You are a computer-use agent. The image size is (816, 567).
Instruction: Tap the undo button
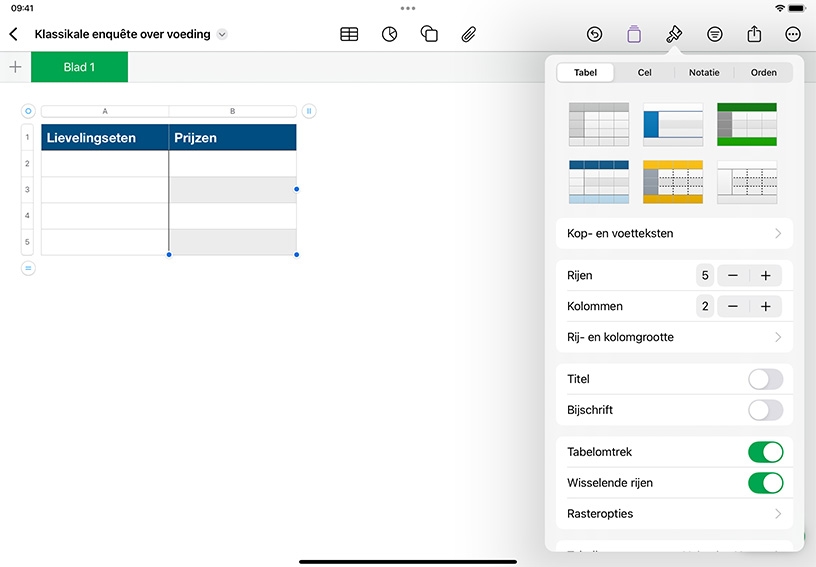(594, 34)
